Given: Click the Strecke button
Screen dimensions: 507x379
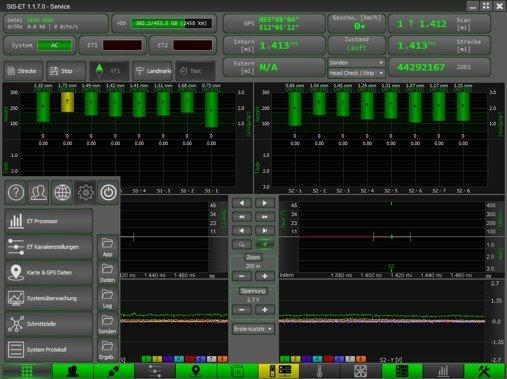Looking at the screenshot, I should click(23, 71).
